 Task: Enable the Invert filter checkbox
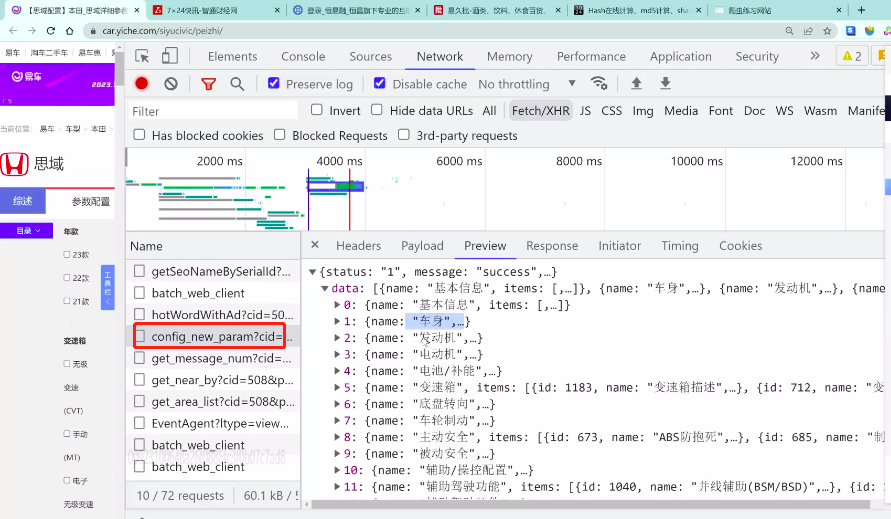317,110
